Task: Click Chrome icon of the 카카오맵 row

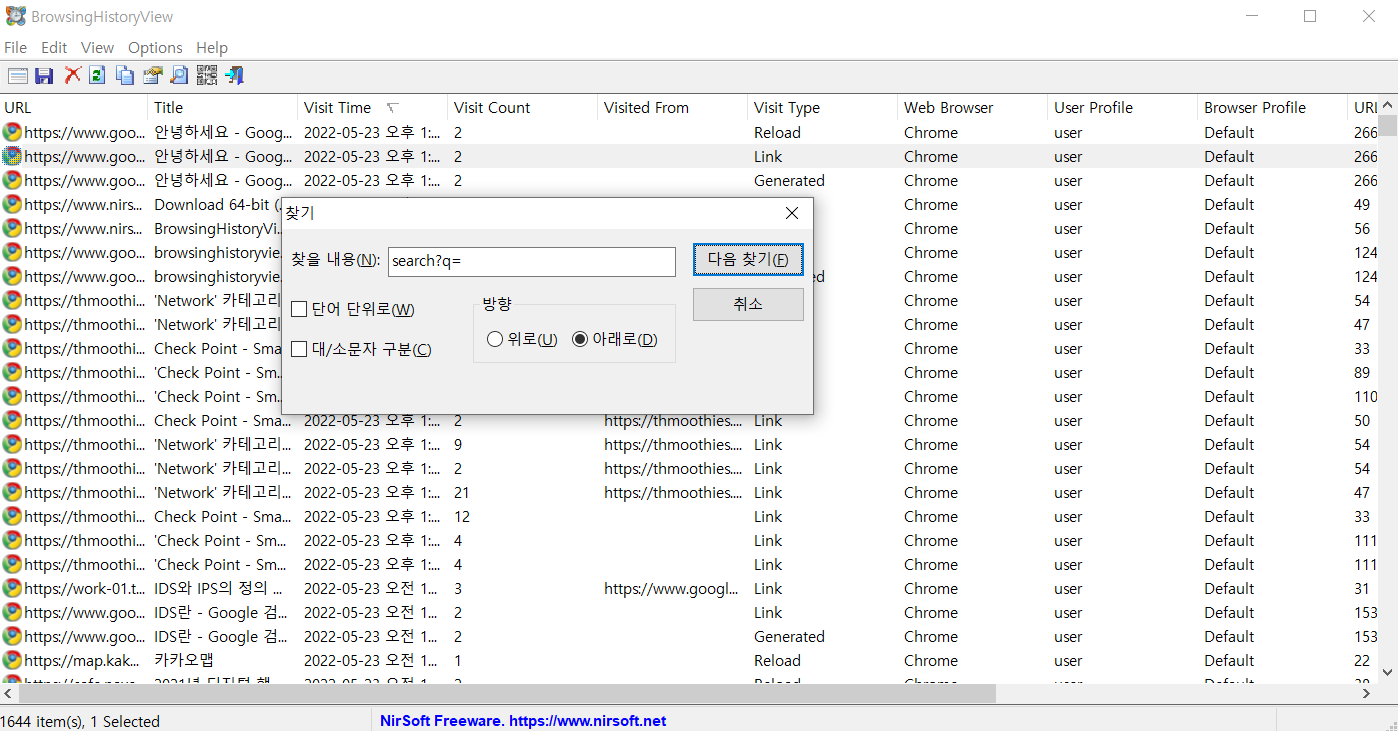Action: tap(12, 660)
